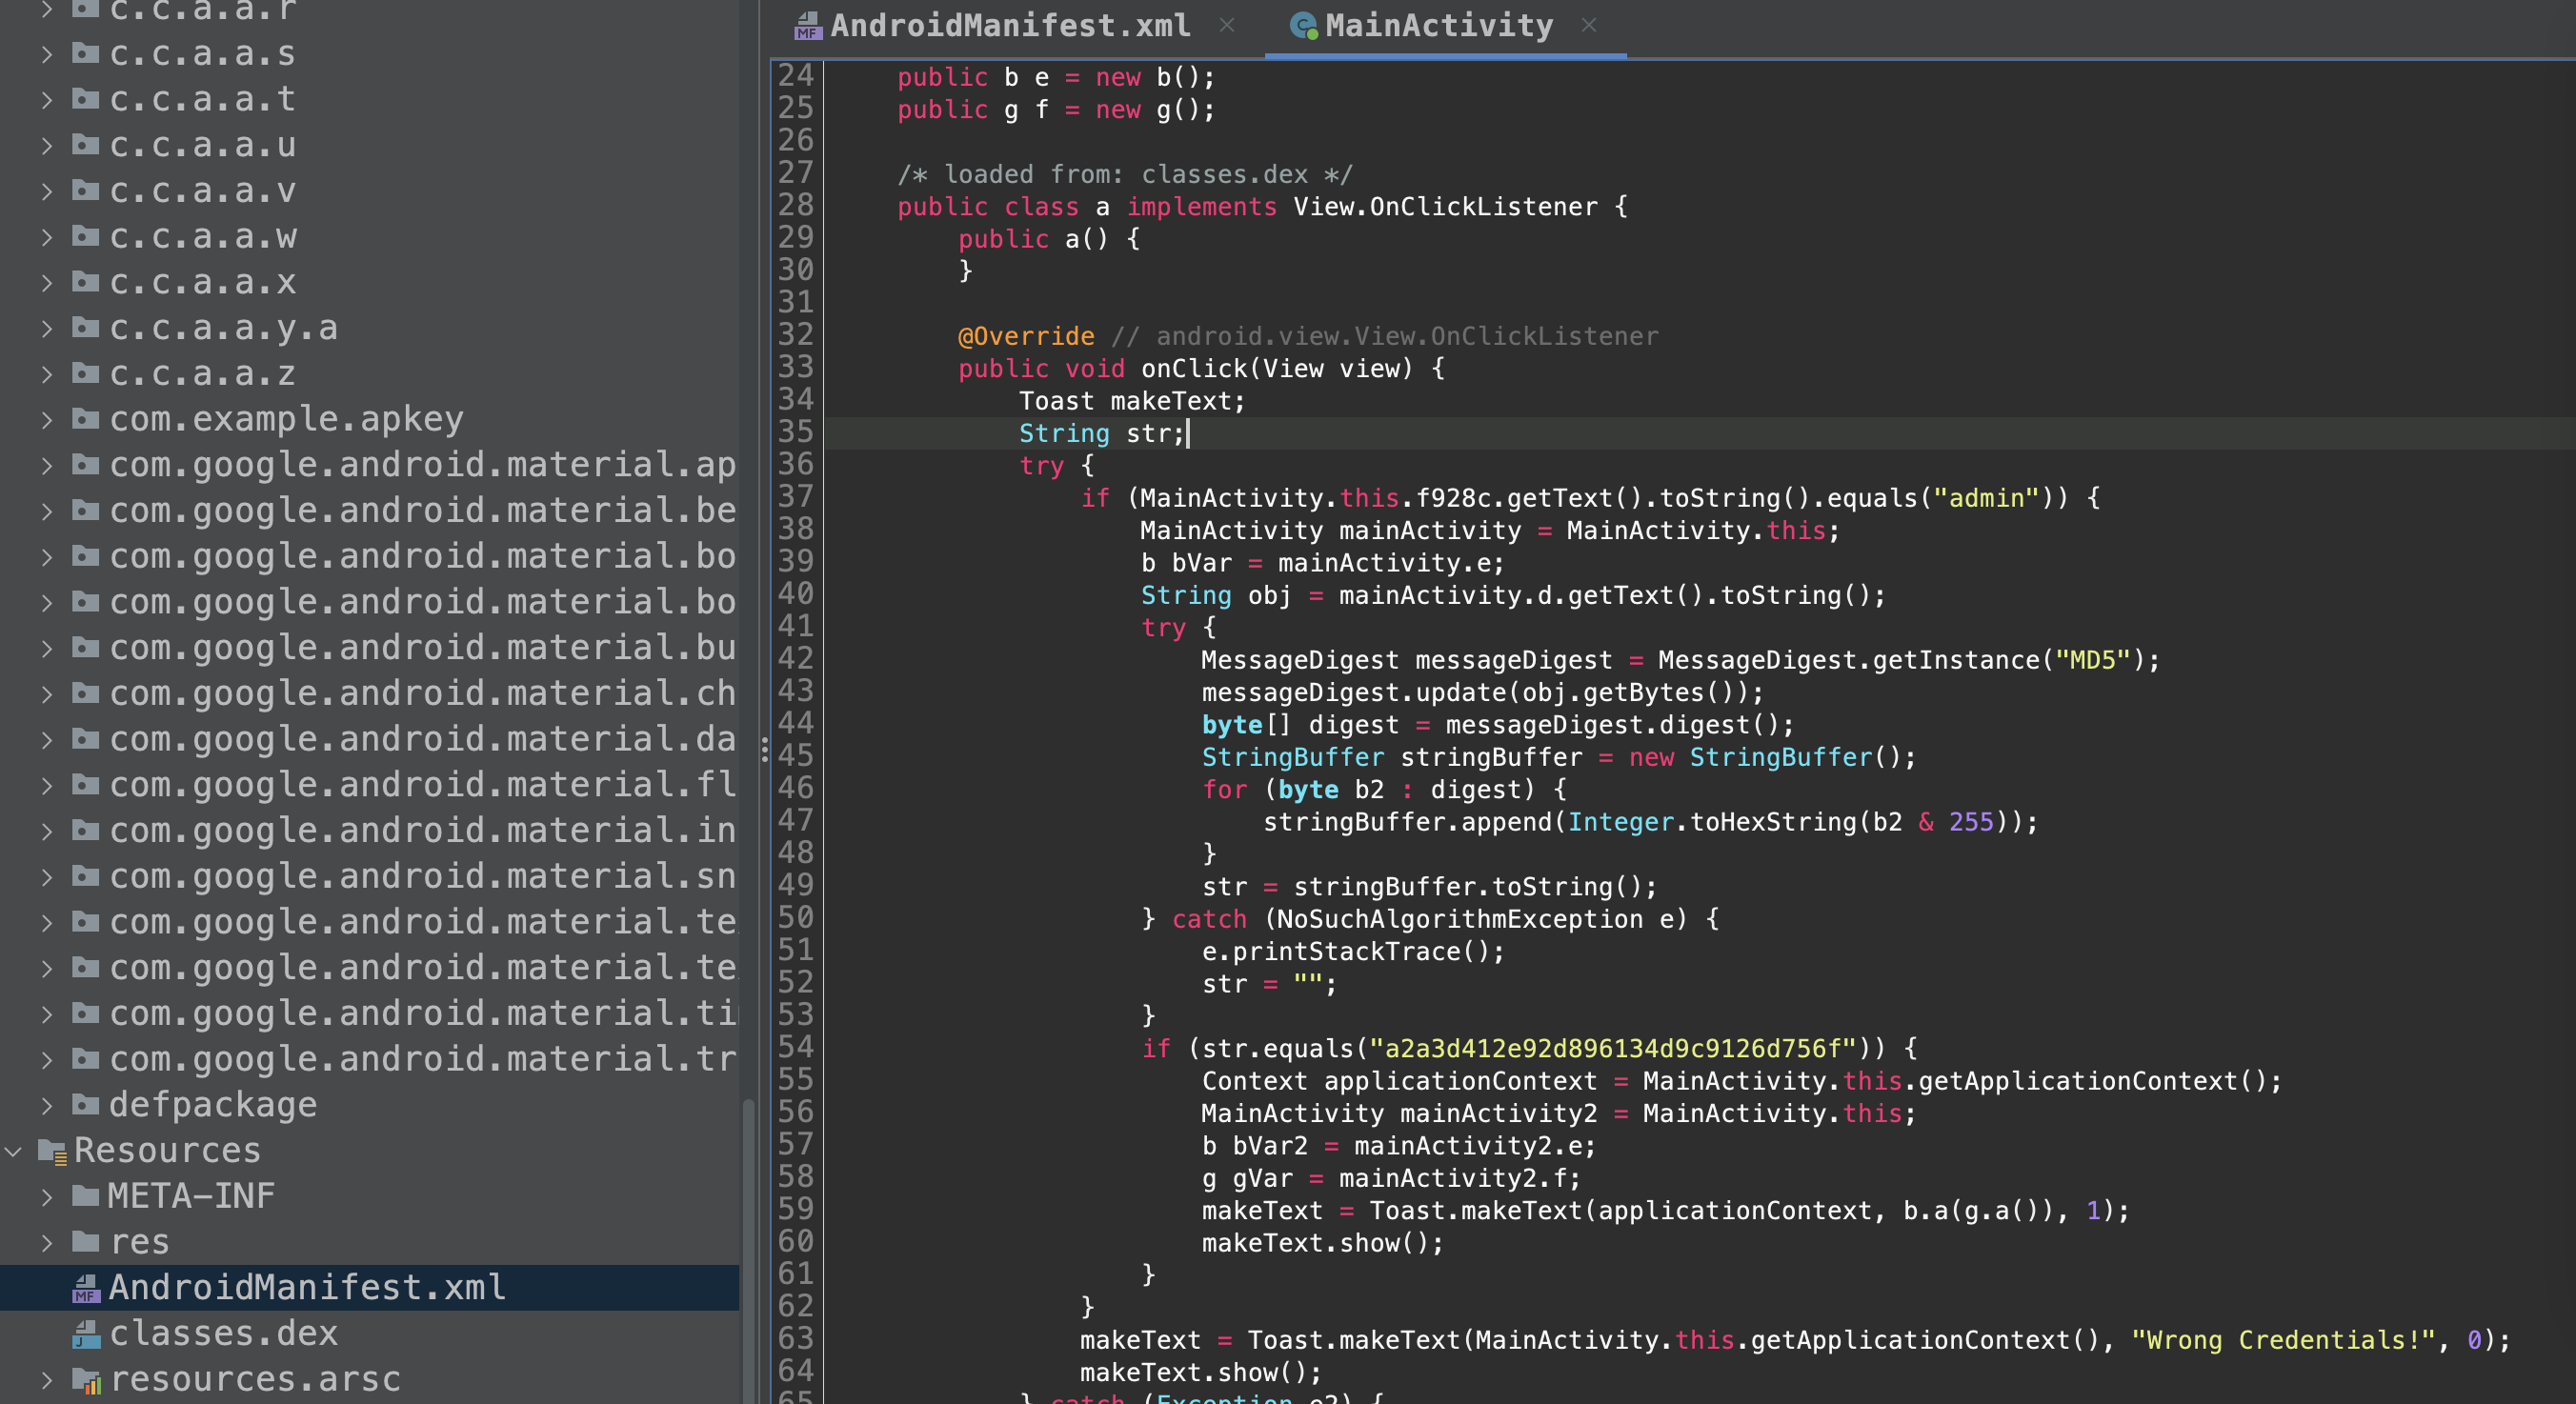2576x1404 pixels.
Task: Click NoSuchAlgorithmException on line 50
Action: (x=1460, y=919)
